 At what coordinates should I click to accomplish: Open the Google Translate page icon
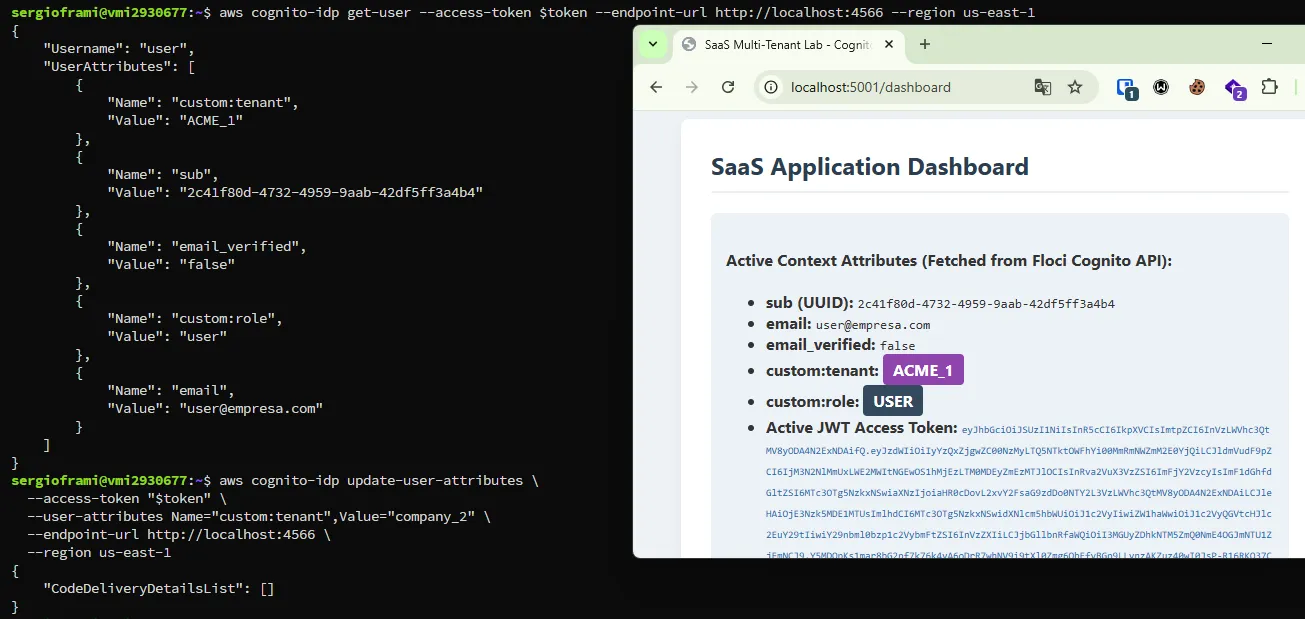[x=1043, y=87]
